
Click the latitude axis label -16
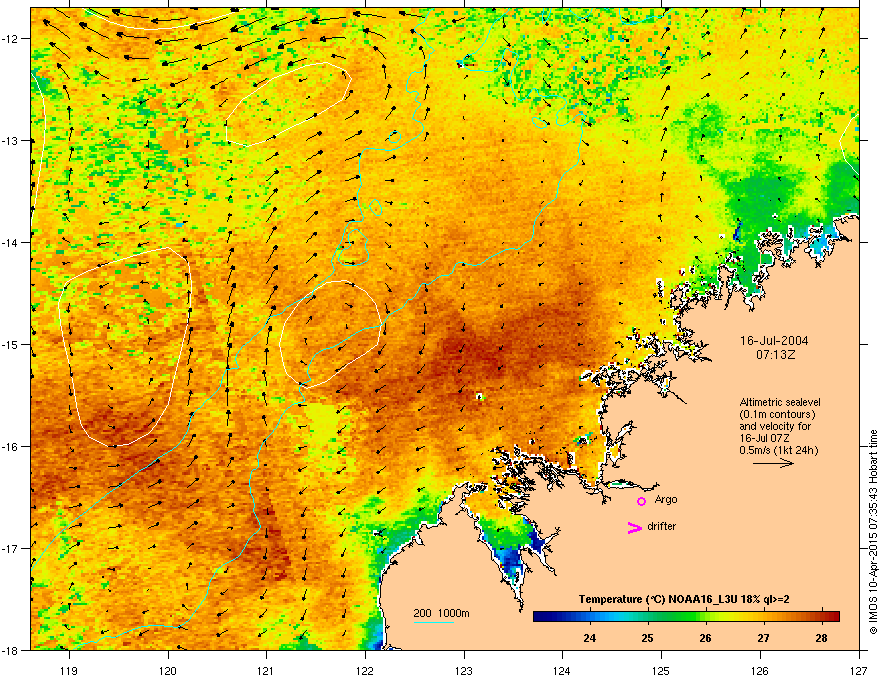[x=11, y=447]
